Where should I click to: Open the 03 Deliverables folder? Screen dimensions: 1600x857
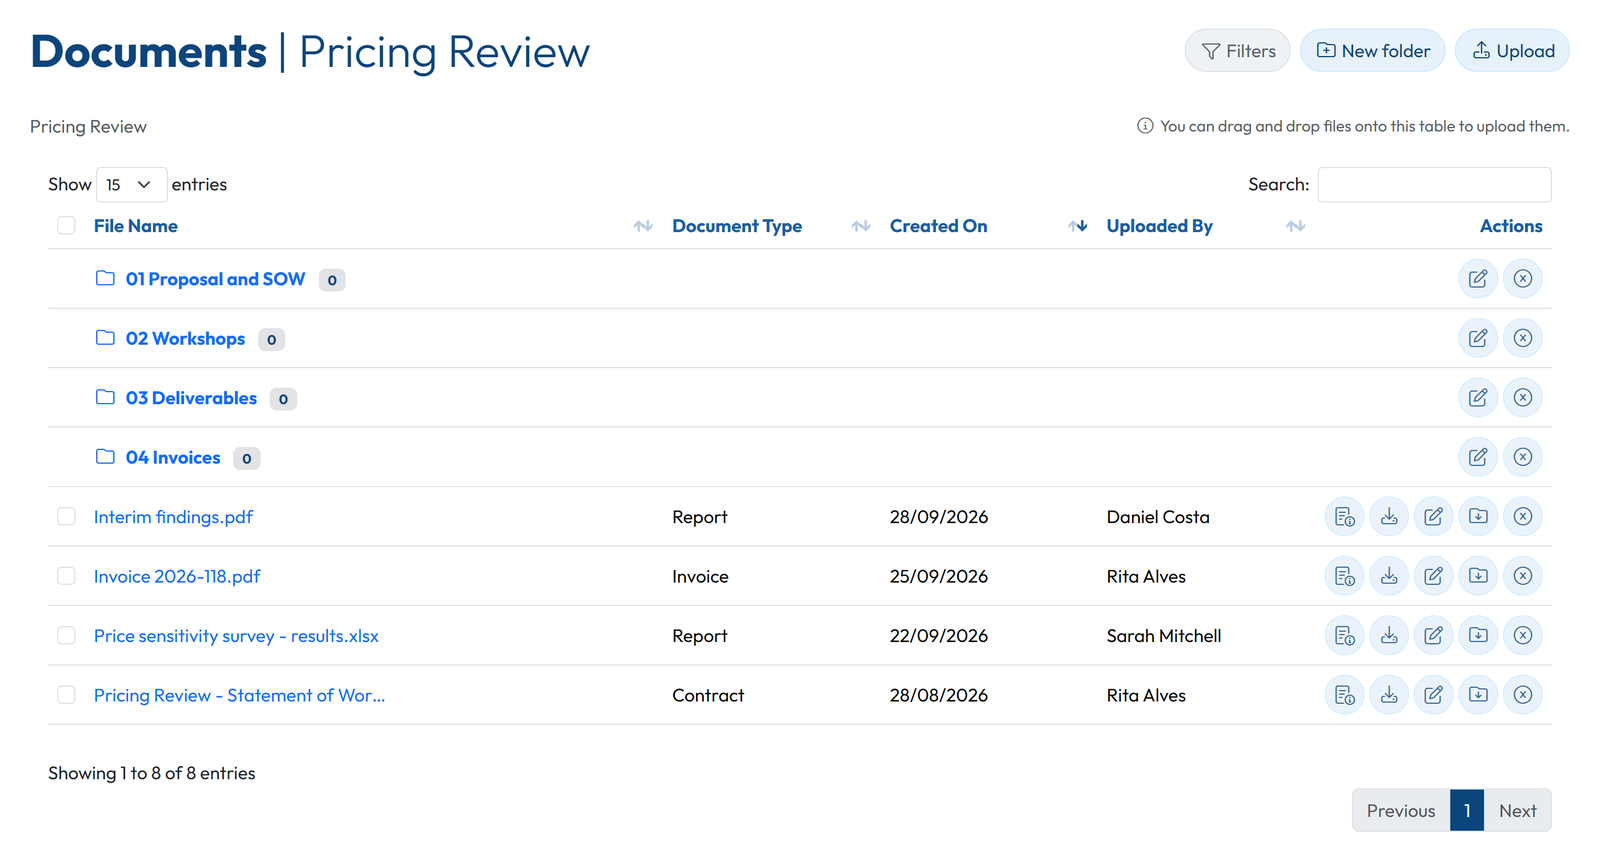(191, 398)
